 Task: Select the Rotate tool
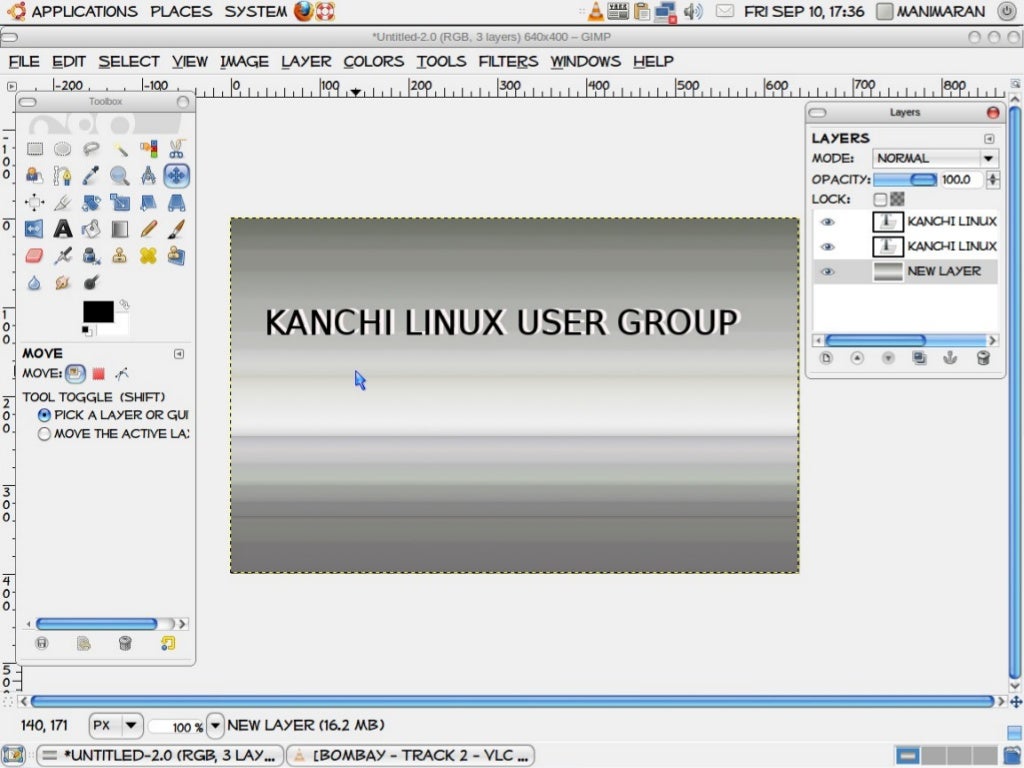[91, 202]
